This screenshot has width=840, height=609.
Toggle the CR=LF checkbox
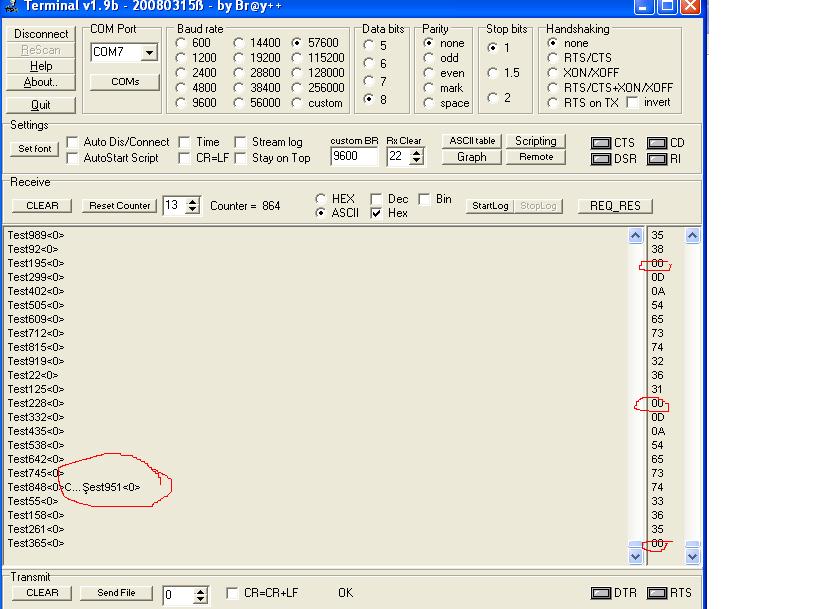pyautogui.click(x=184, y=158)
